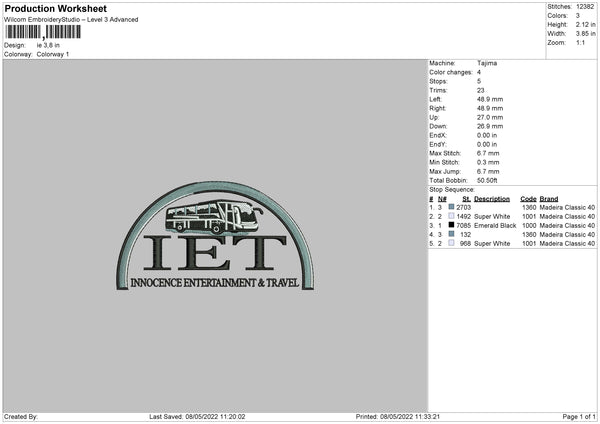Select the Colors value 3 in header

tap(578, 16)
